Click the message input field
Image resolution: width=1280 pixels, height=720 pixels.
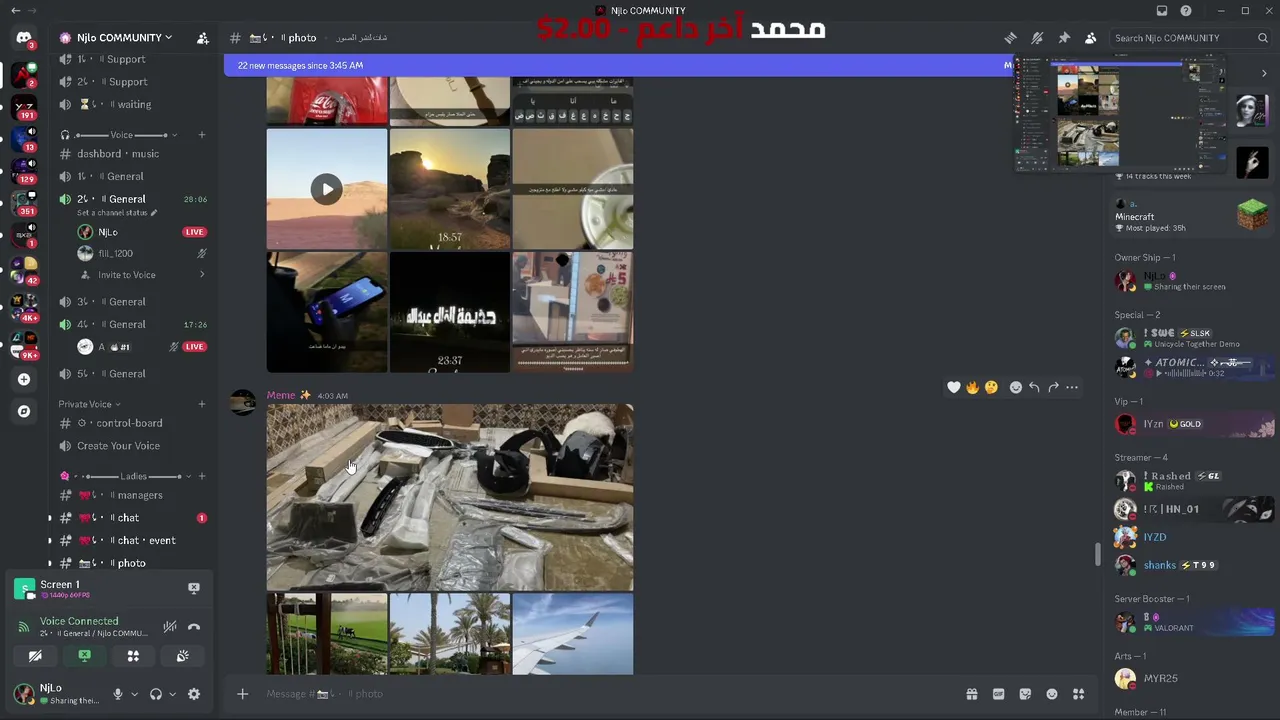pos(608,694)
